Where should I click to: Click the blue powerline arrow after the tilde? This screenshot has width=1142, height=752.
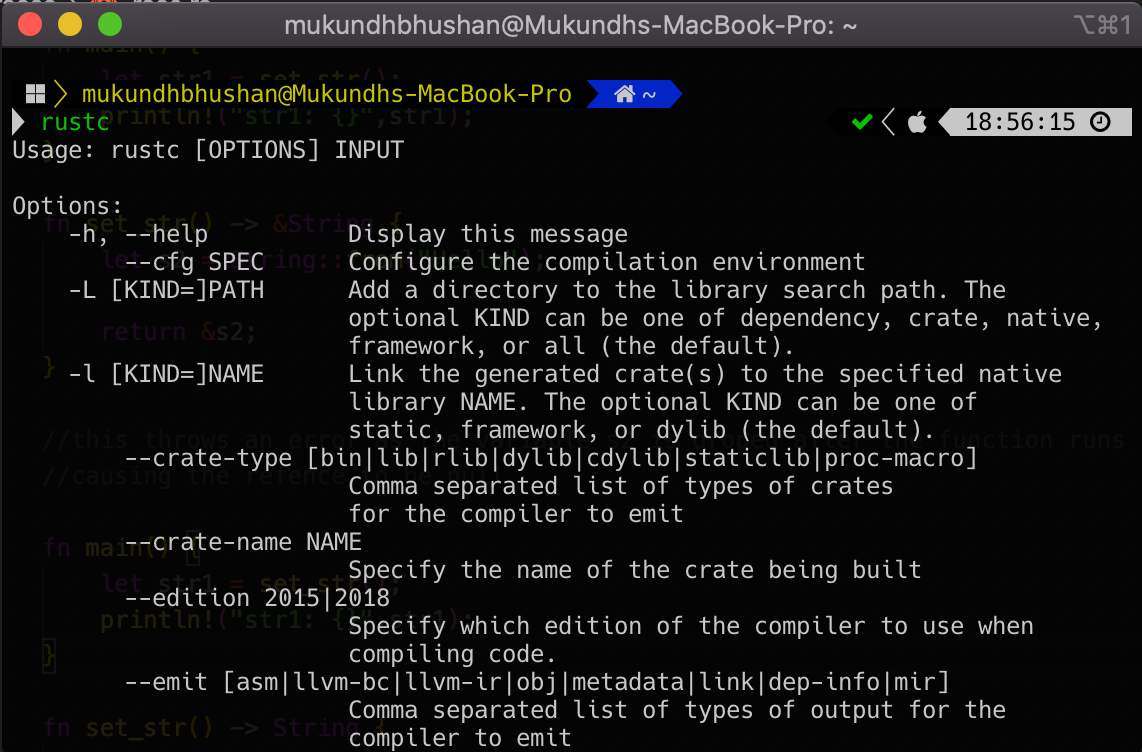(x=671, y=94)
